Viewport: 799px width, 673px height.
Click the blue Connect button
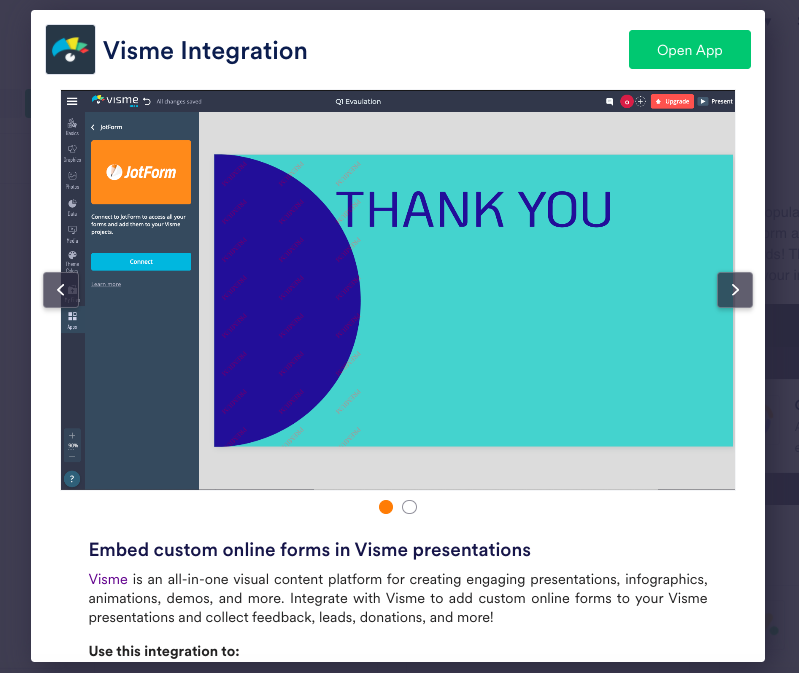tap(141, 261)
